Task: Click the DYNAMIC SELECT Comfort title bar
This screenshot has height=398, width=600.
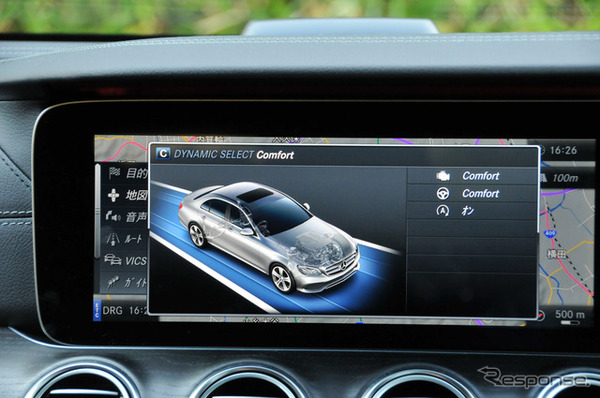Action: 343,155
